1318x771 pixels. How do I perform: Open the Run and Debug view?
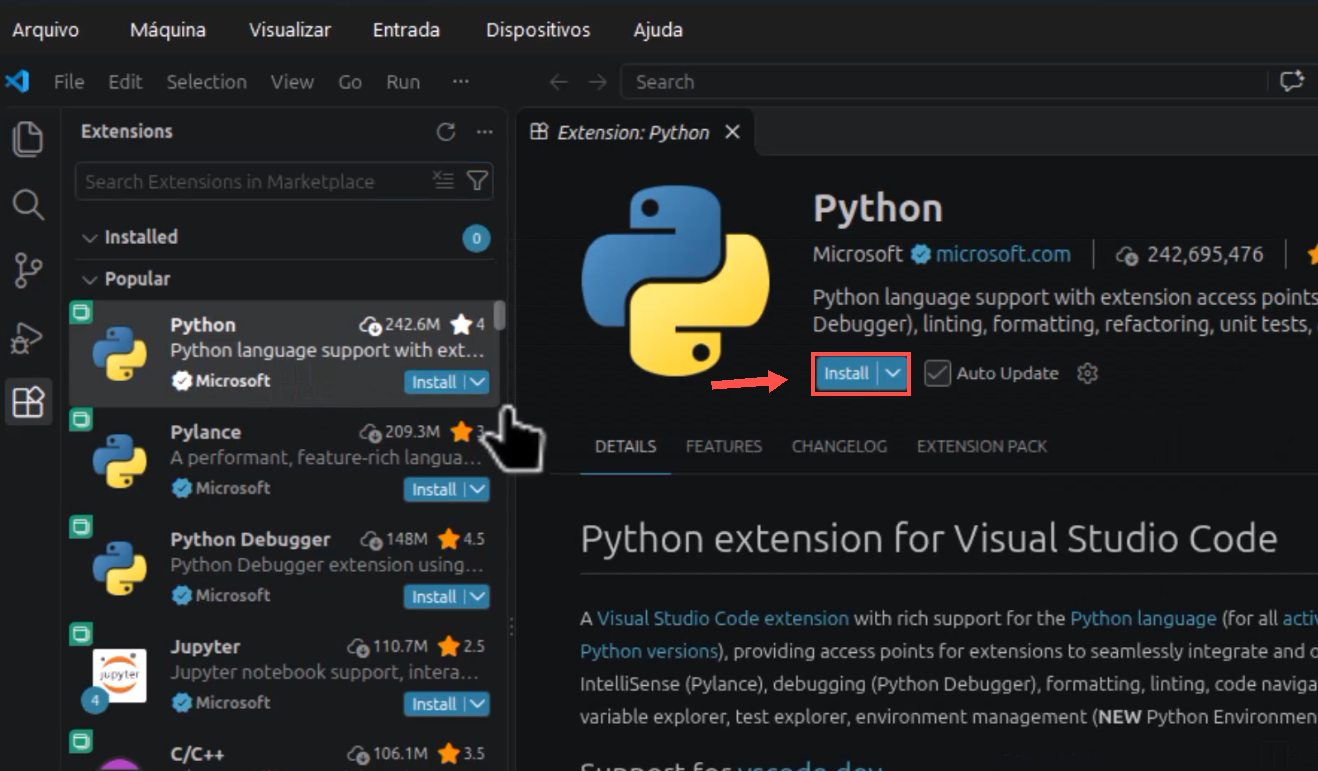click(x=28, y=337)
